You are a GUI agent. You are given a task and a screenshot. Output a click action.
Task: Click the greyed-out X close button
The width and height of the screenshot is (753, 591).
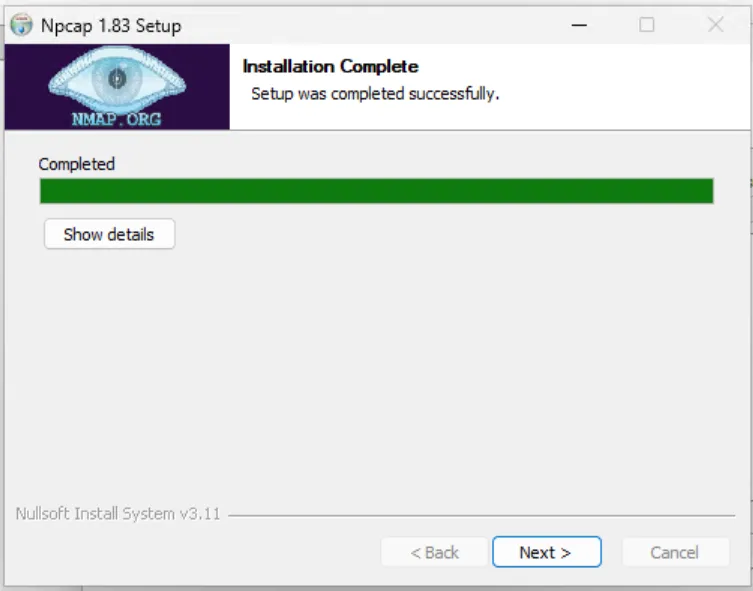click(x=716, y=24)
